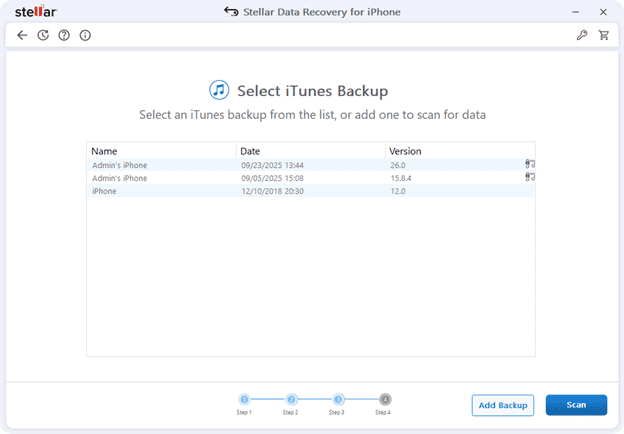Open the shopping cart buy icon
Image resolution: width=624 pixels, height=434 pixels.
click(603, 35)
